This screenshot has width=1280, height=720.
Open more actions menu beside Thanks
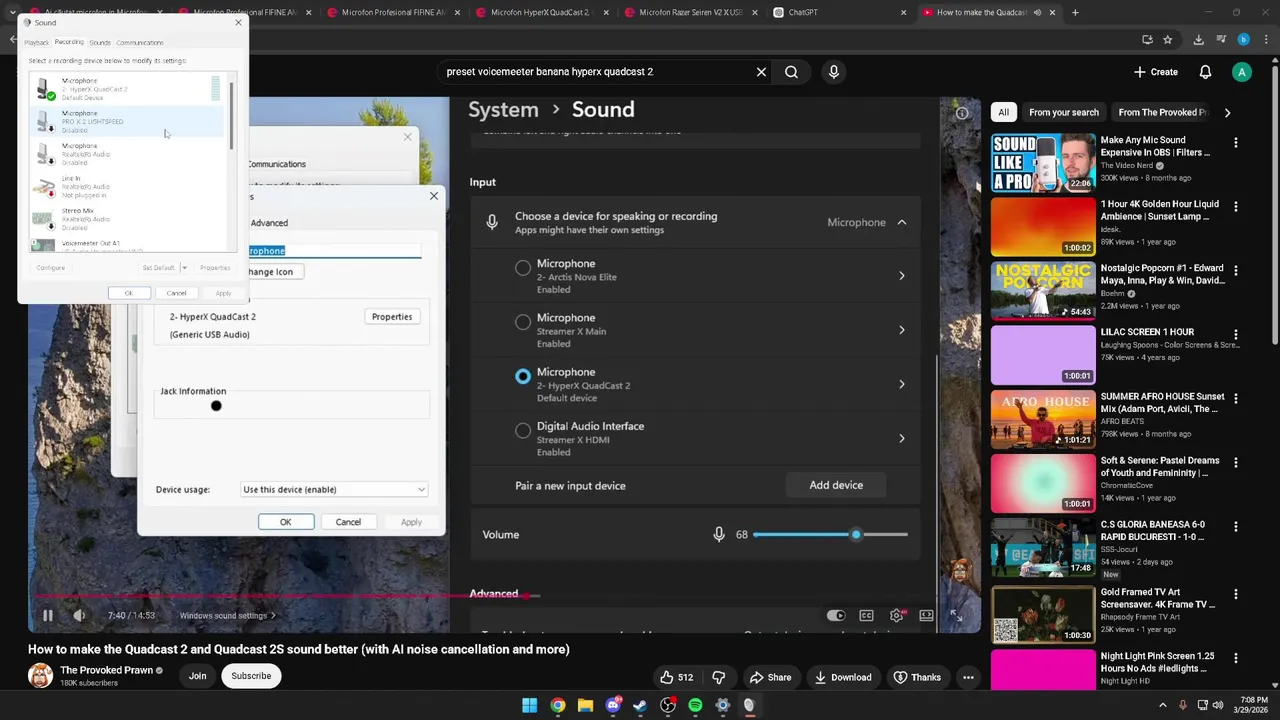pos(968,677)
